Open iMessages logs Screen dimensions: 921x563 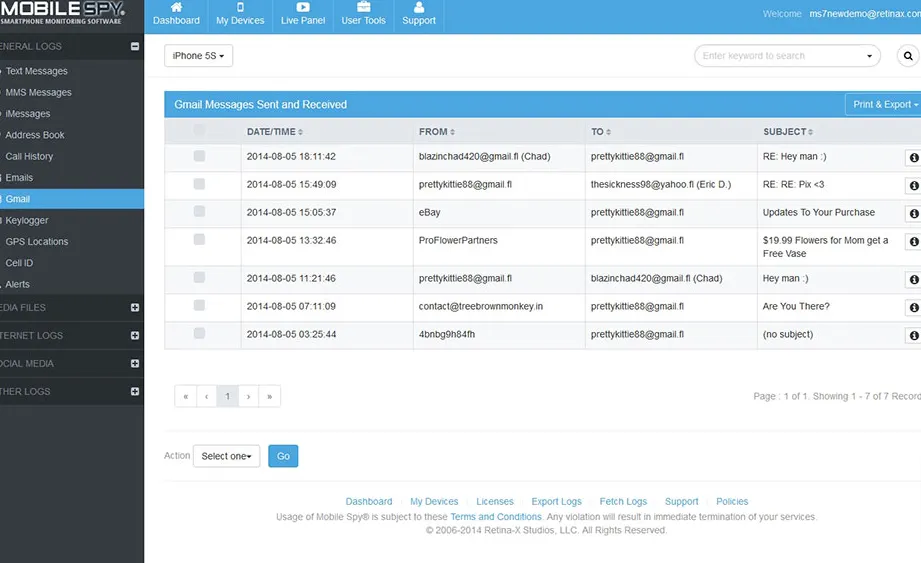point(28,114)
